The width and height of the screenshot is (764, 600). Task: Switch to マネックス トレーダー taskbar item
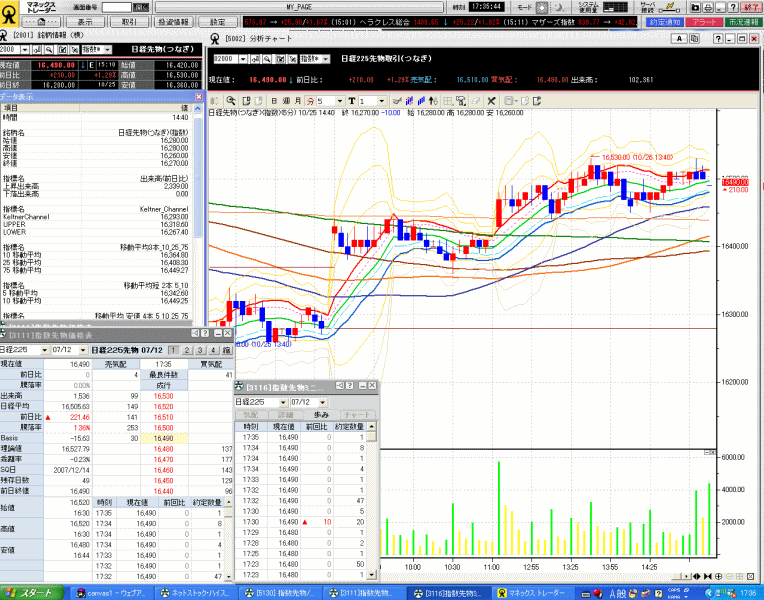pyautogui.click(x=531, y=593)
